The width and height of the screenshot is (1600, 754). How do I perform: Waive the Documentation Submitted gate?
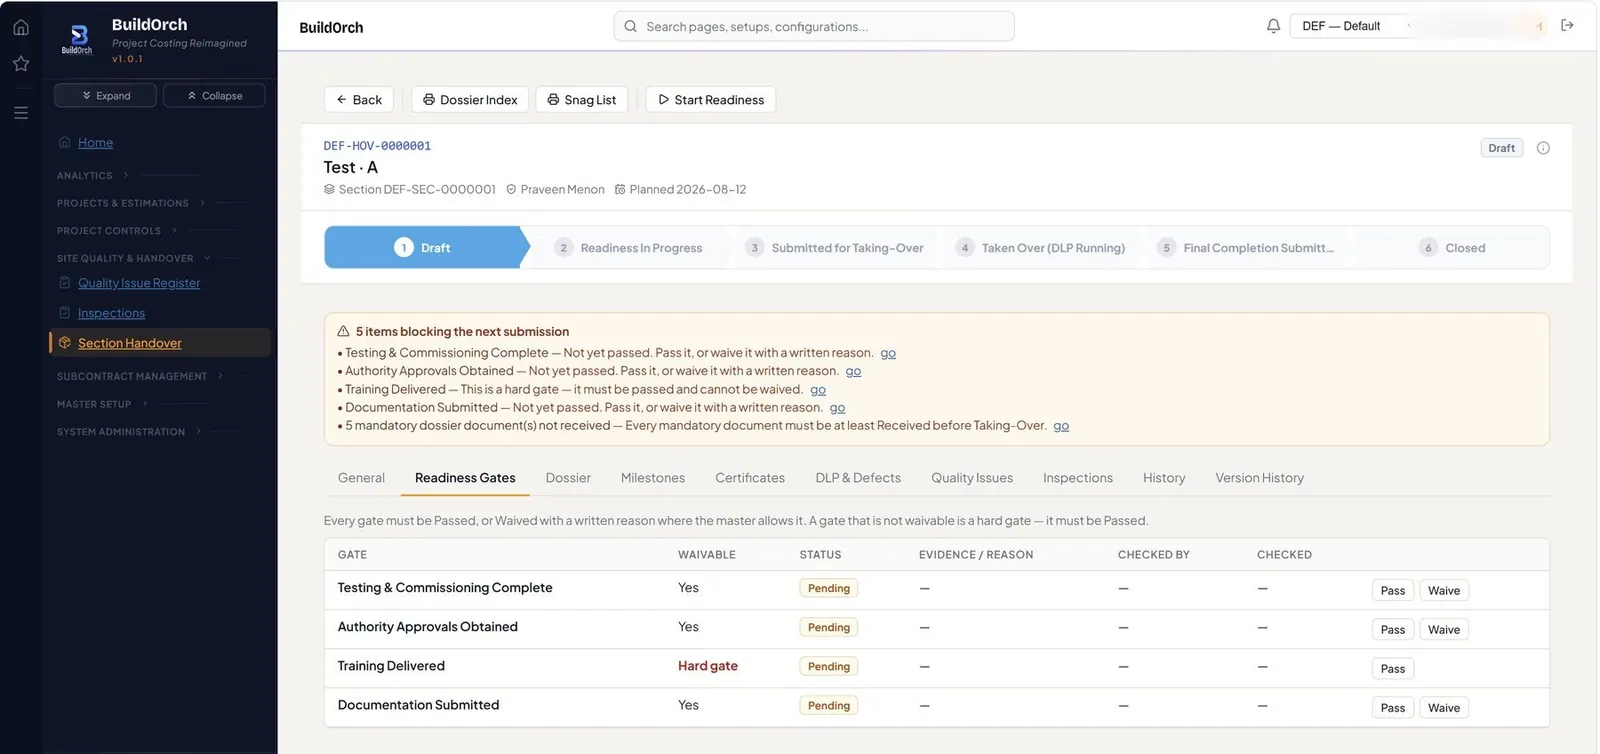[x=1444, y=708]
